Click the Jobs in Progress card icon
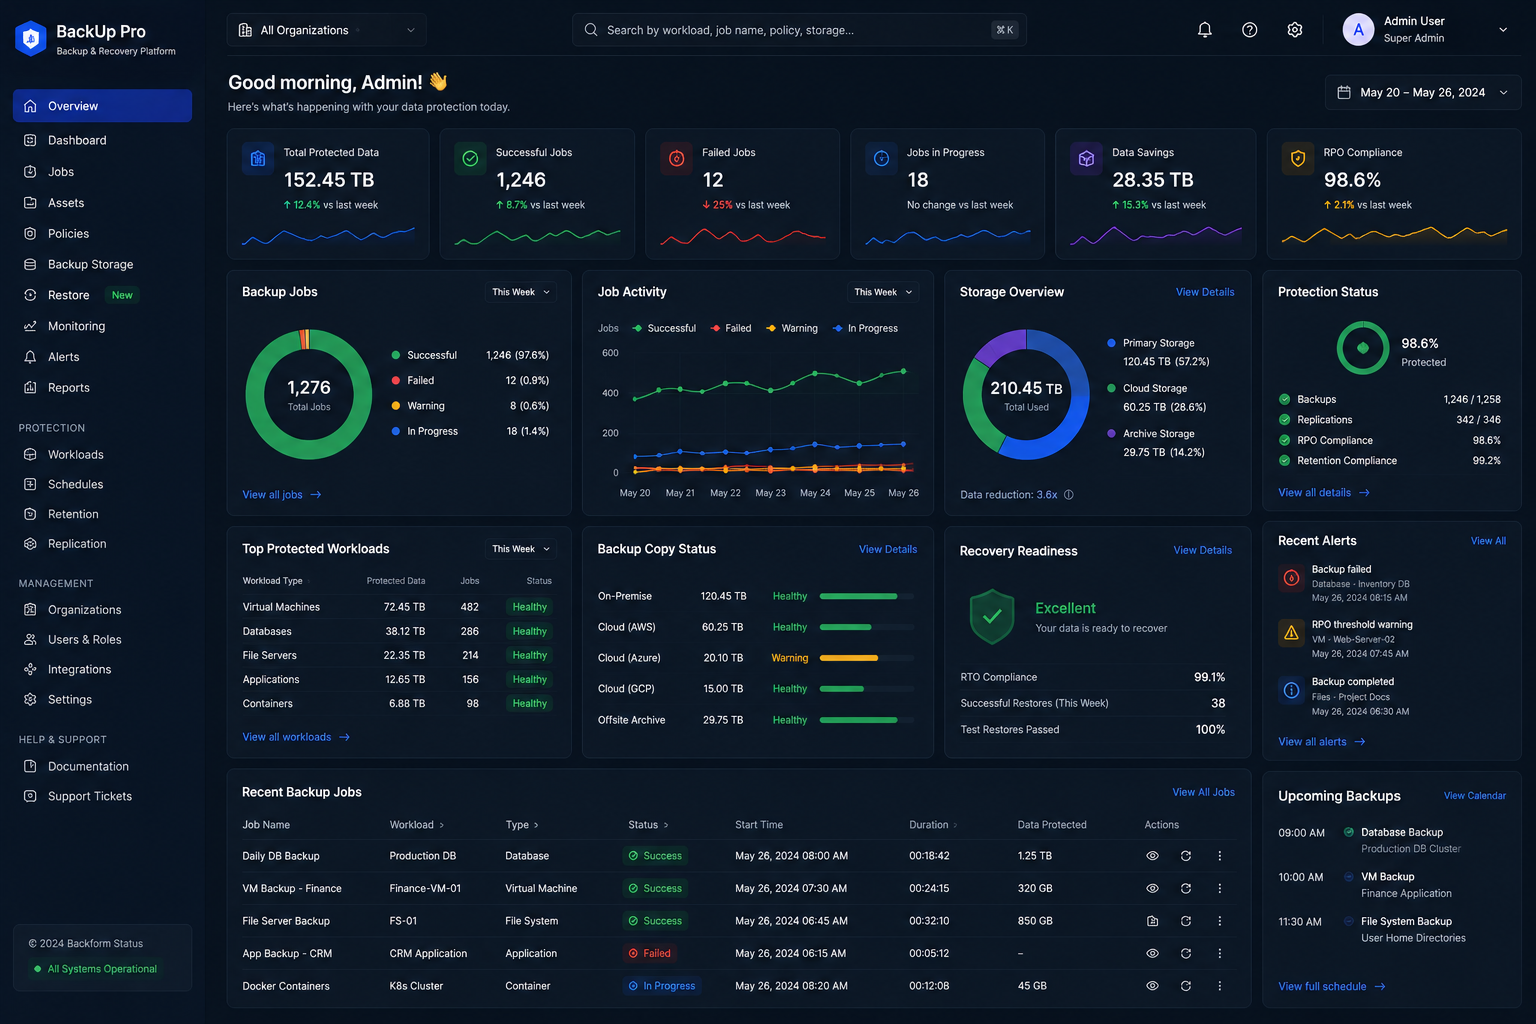This screenshot has width=1536, height=1024. click(881, 158)
